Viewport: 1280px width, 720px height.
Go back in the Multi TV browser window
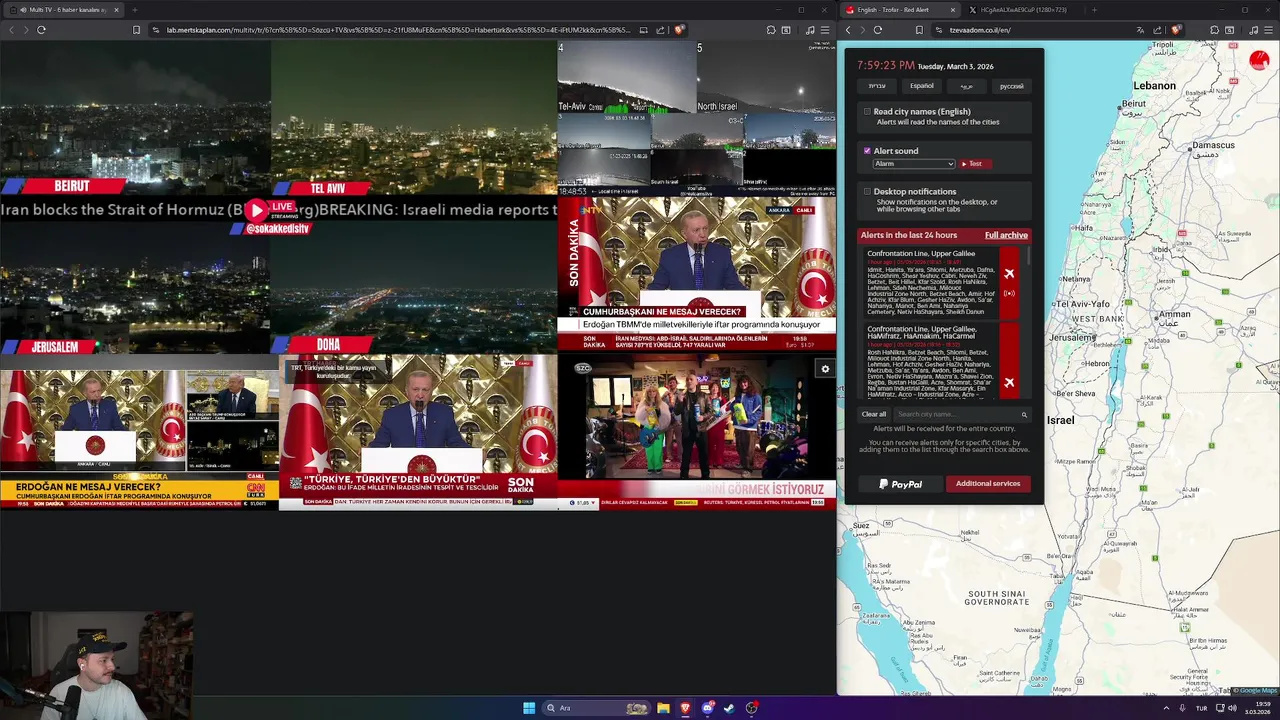point(11,30)
